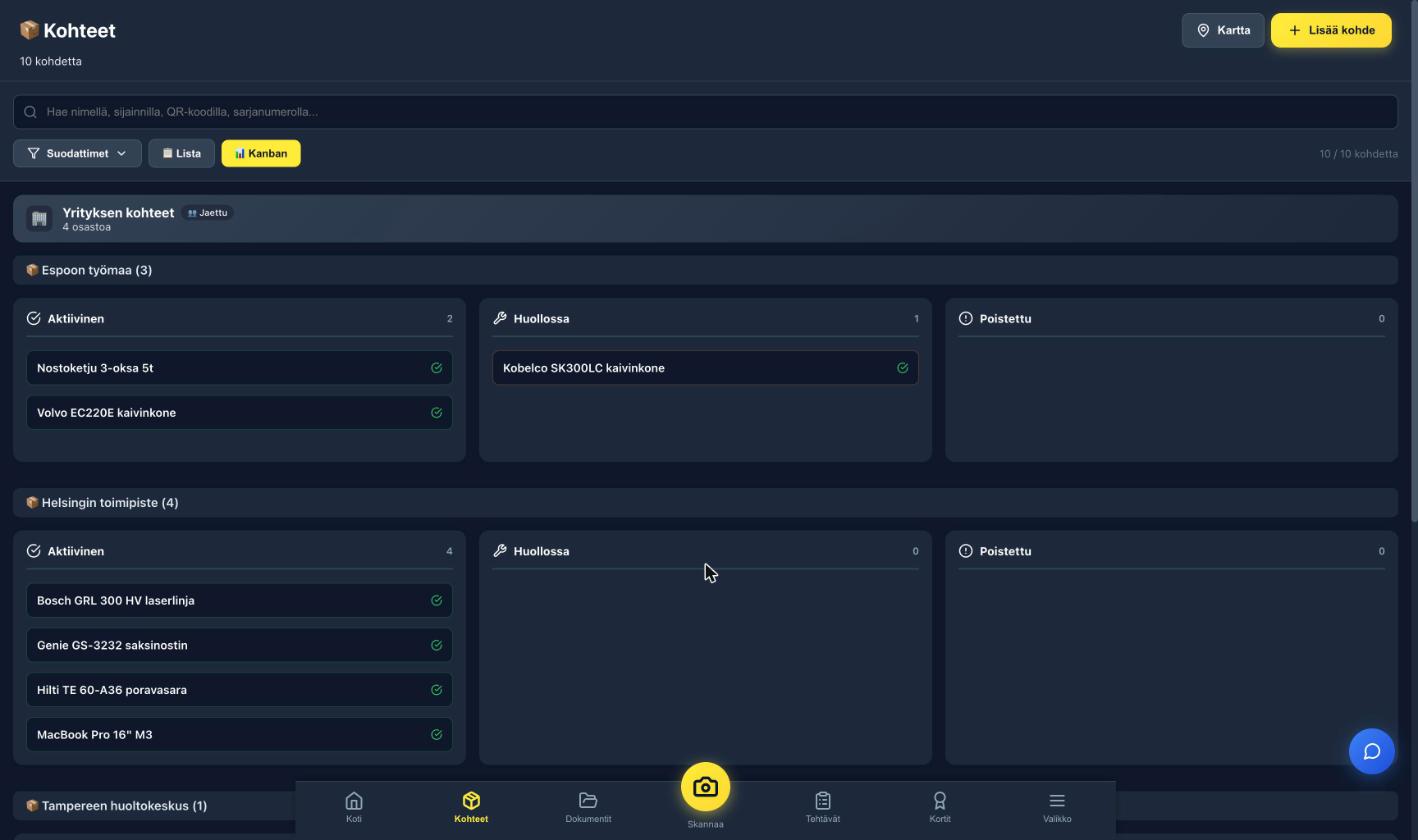Viewport: 1418px width, 840px height.
Task: Collapse the Yrityksen kohteet group header
Action: (x=705, y=219)
